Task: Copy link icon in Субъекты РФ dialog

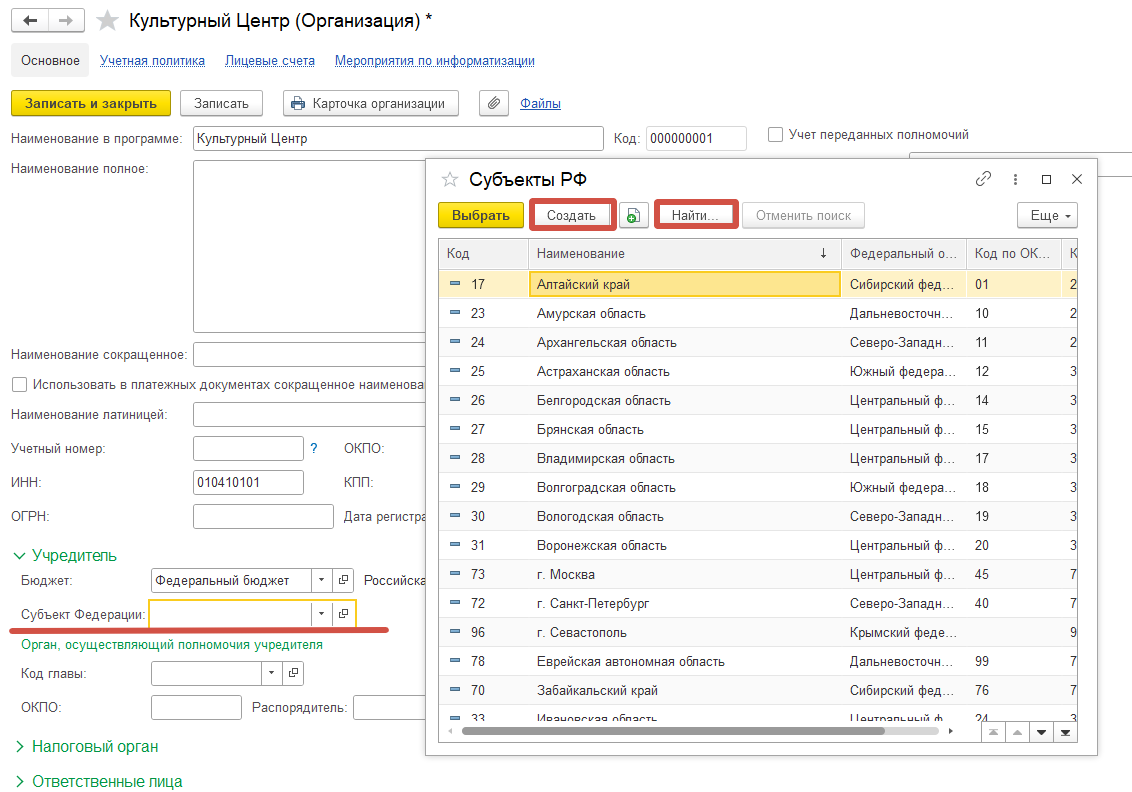Action: (x=983, y=179)
